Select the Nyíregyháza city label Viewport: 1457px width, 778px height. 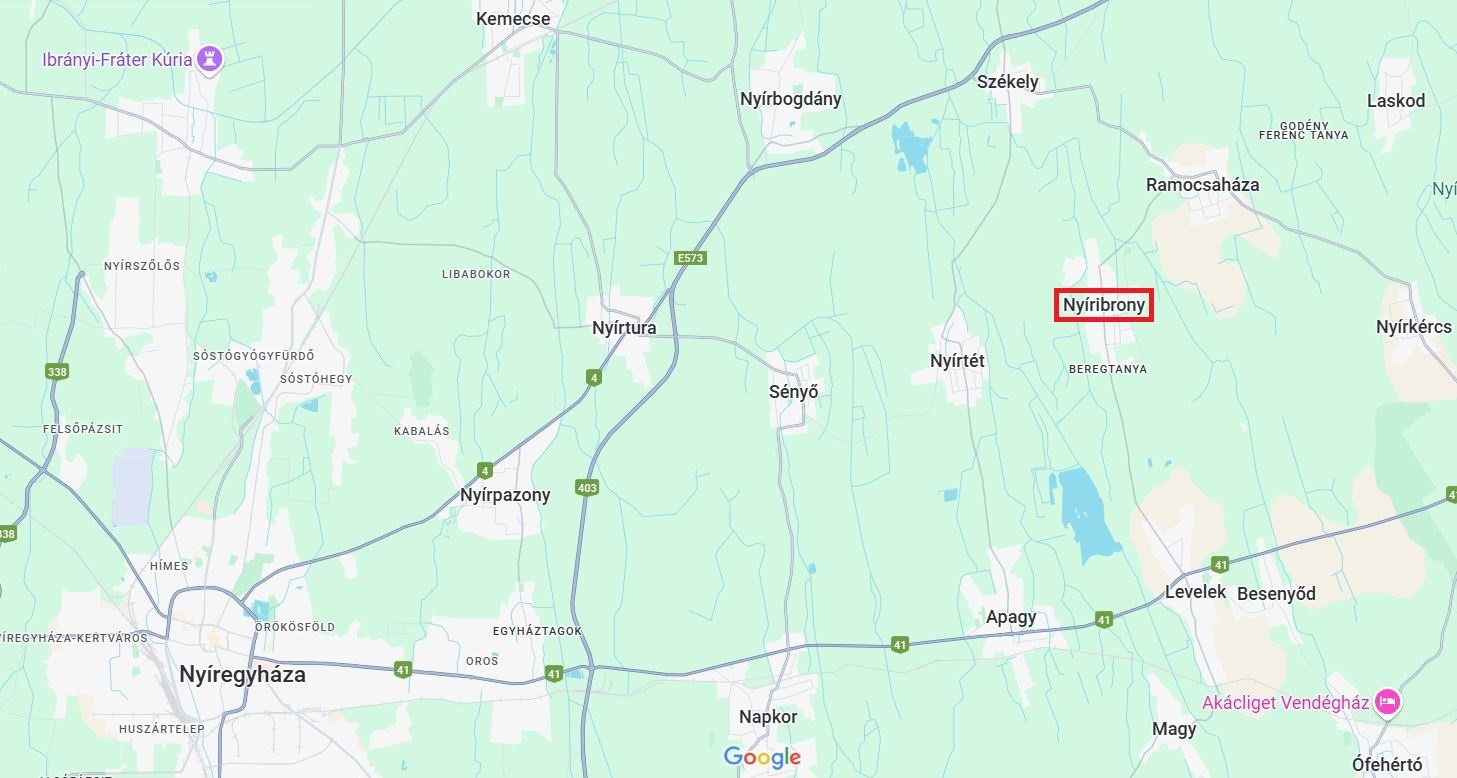pyautogui.click(x=242, y=674)
